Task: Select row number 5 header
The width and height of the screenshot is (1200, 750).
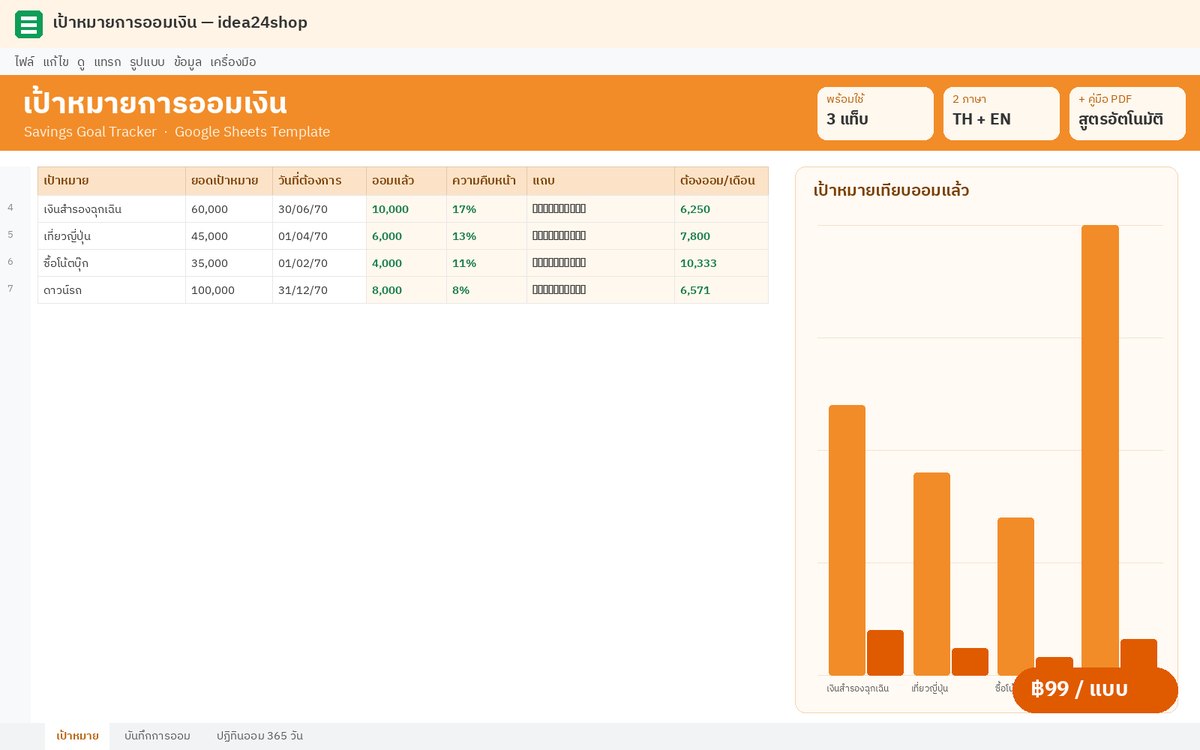Action: pos(10,235)
